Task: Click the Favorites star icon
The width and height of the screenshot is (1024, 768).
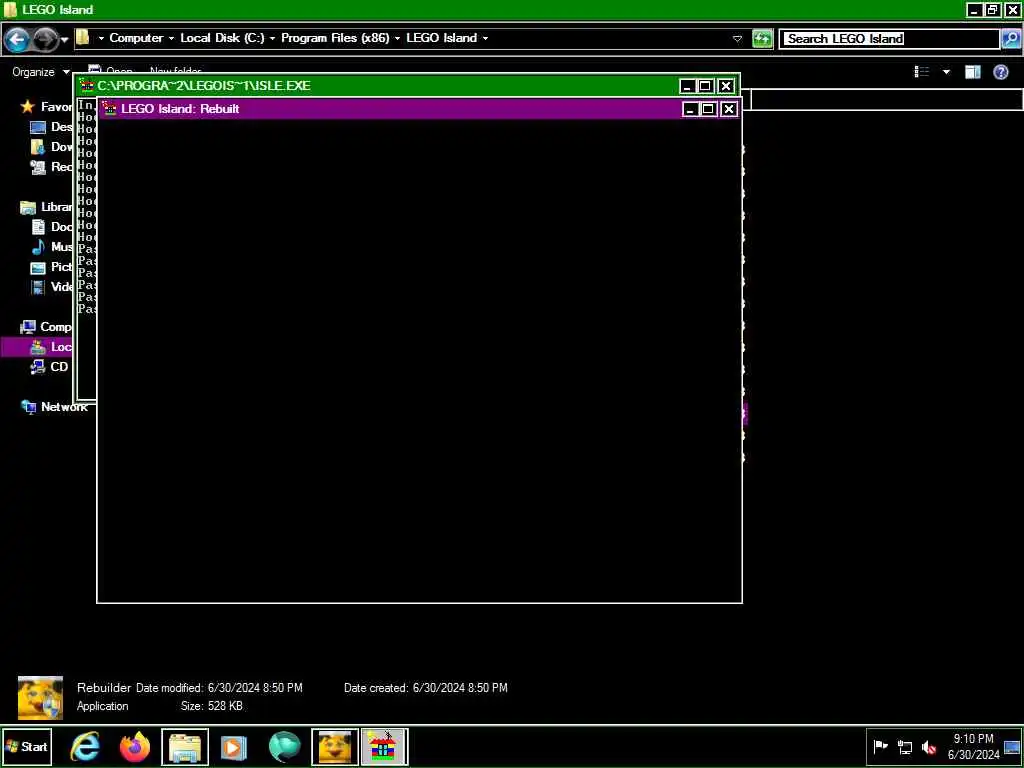Action: point(27,106)
